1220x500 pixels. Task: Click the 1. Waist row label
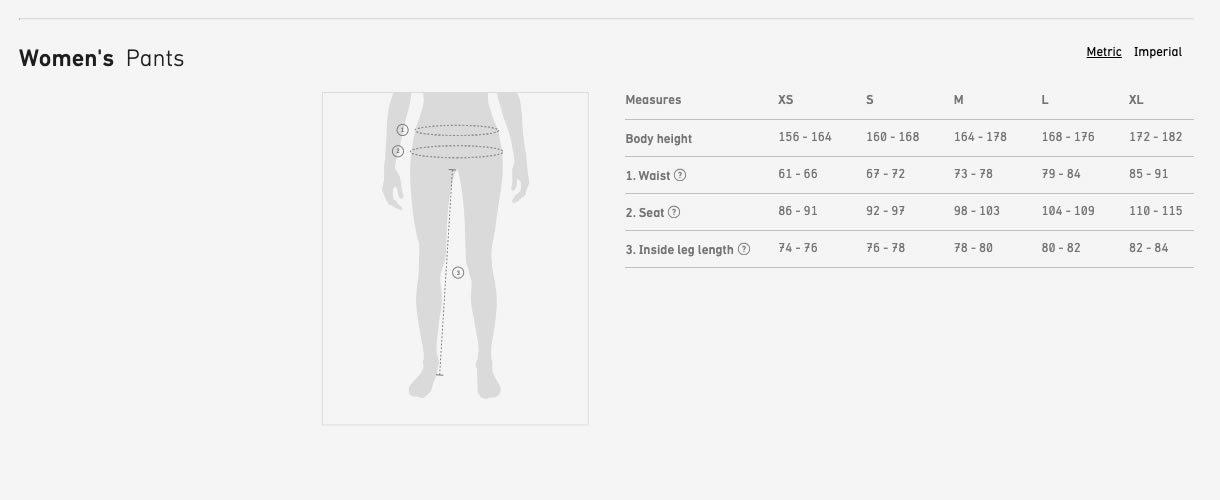coord(648,175)
